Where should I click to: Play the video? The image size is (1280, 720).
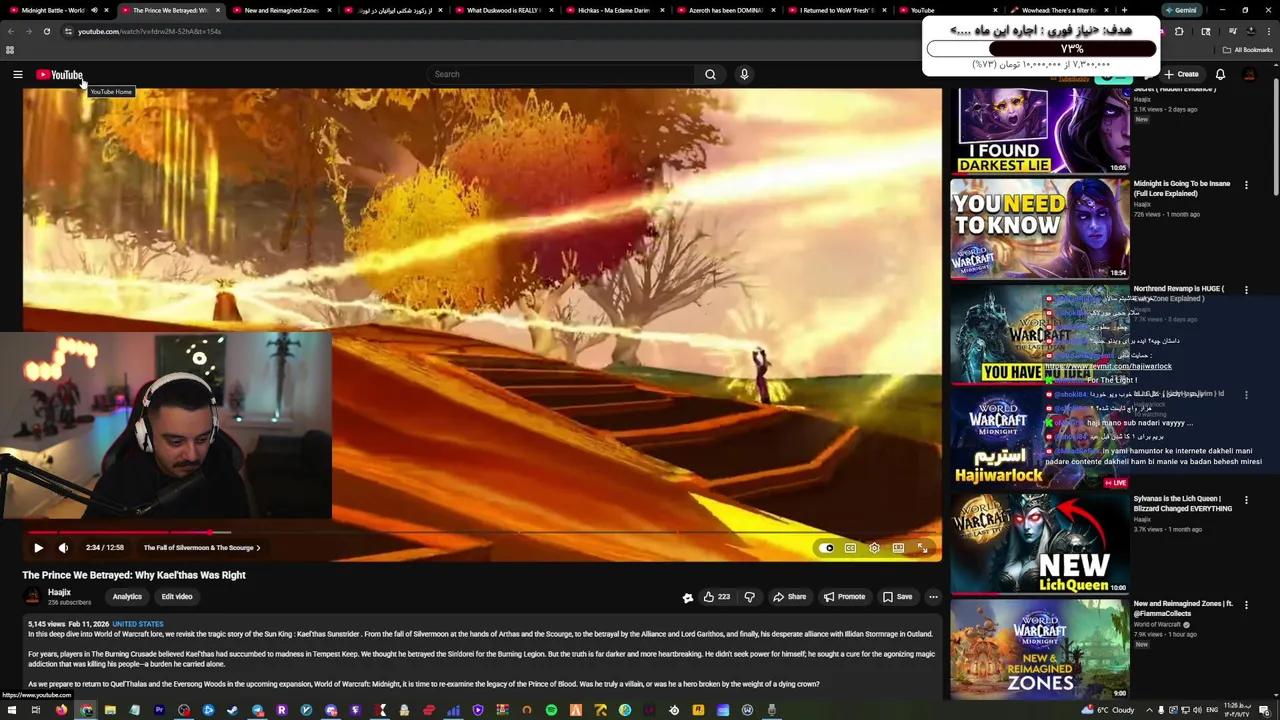coord(38,548)
